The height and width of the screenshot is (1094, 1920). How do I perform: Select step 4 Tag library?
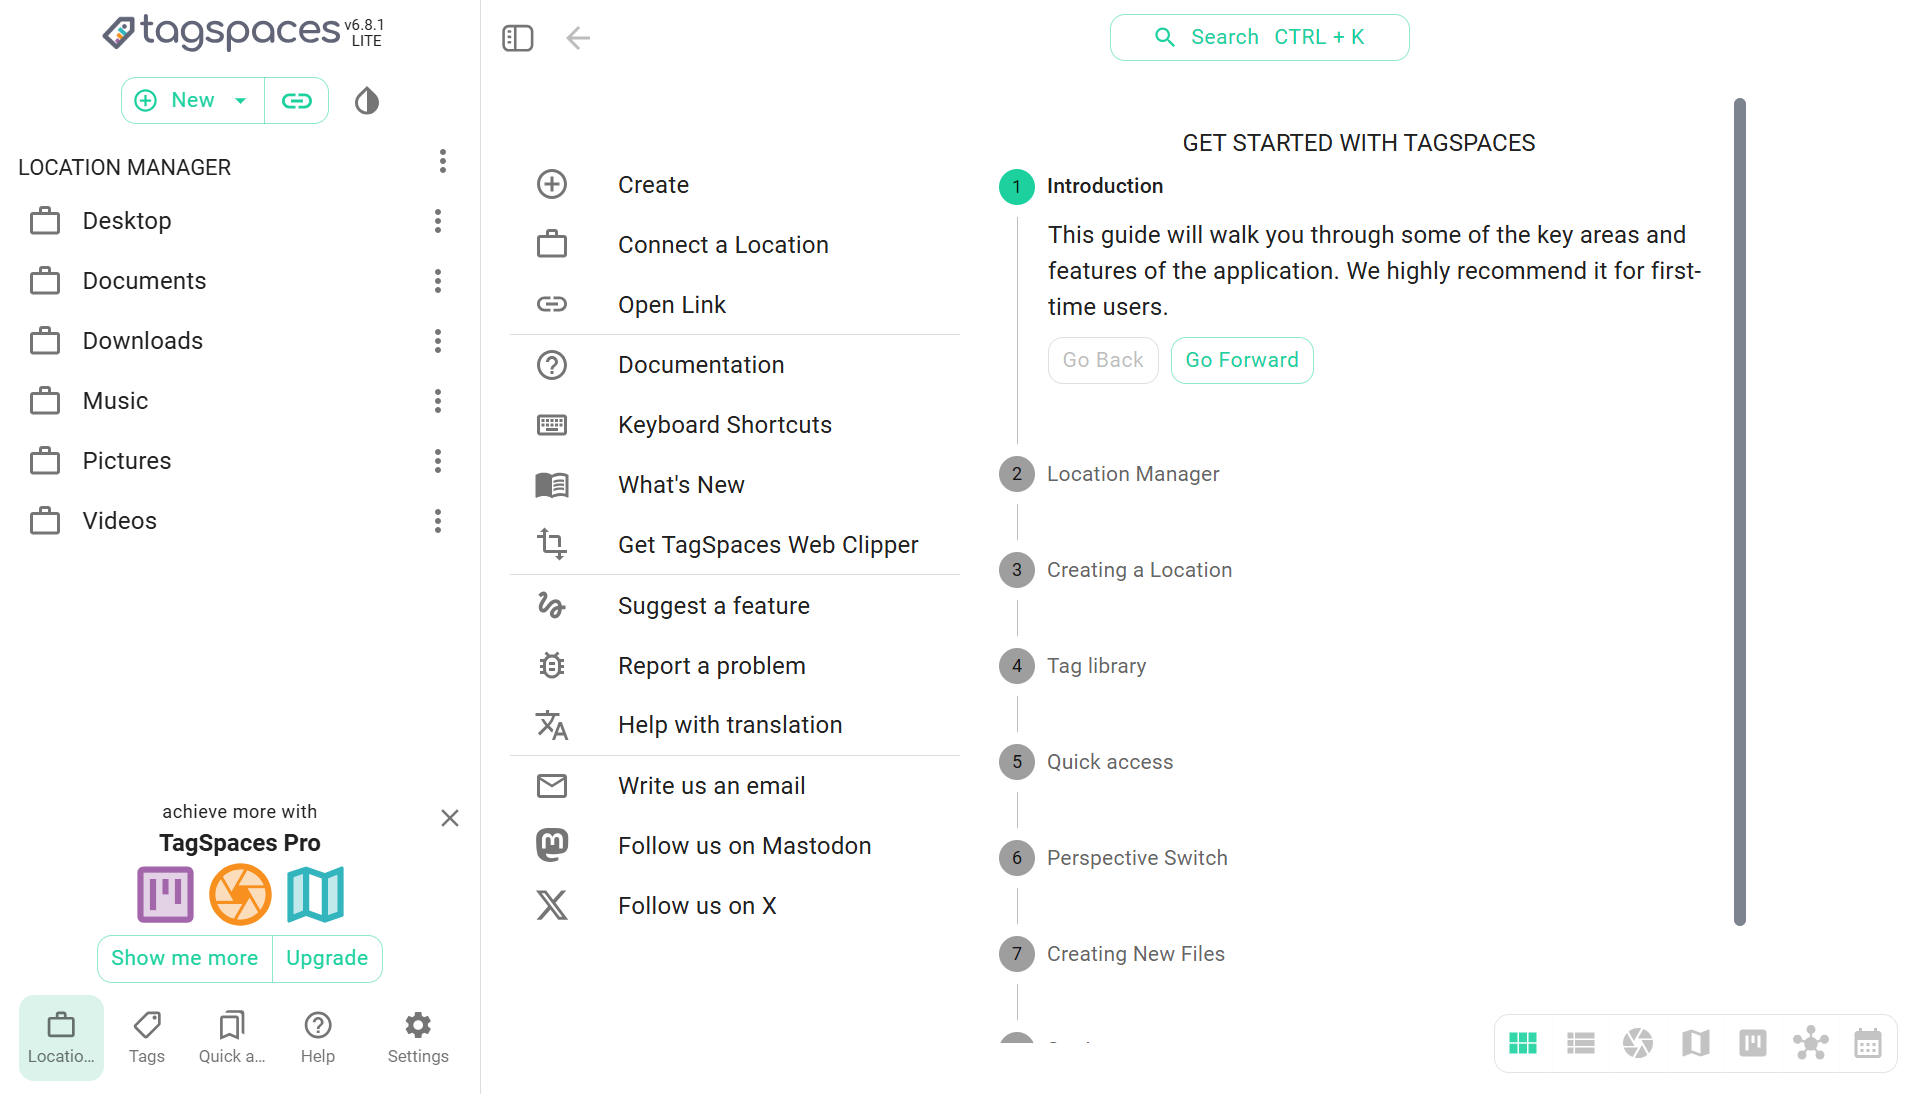pyautogui.click(x=1073, y=666)
